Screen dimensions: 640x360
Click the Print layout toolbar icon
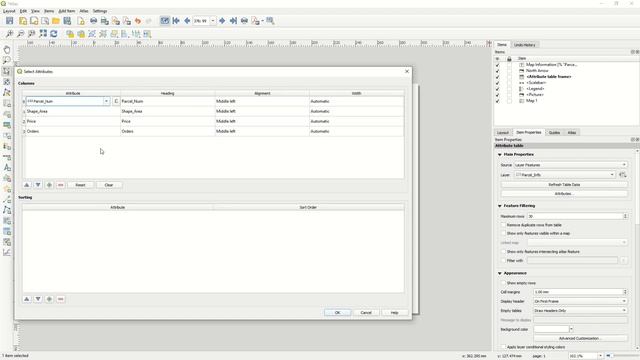(93, 21)
